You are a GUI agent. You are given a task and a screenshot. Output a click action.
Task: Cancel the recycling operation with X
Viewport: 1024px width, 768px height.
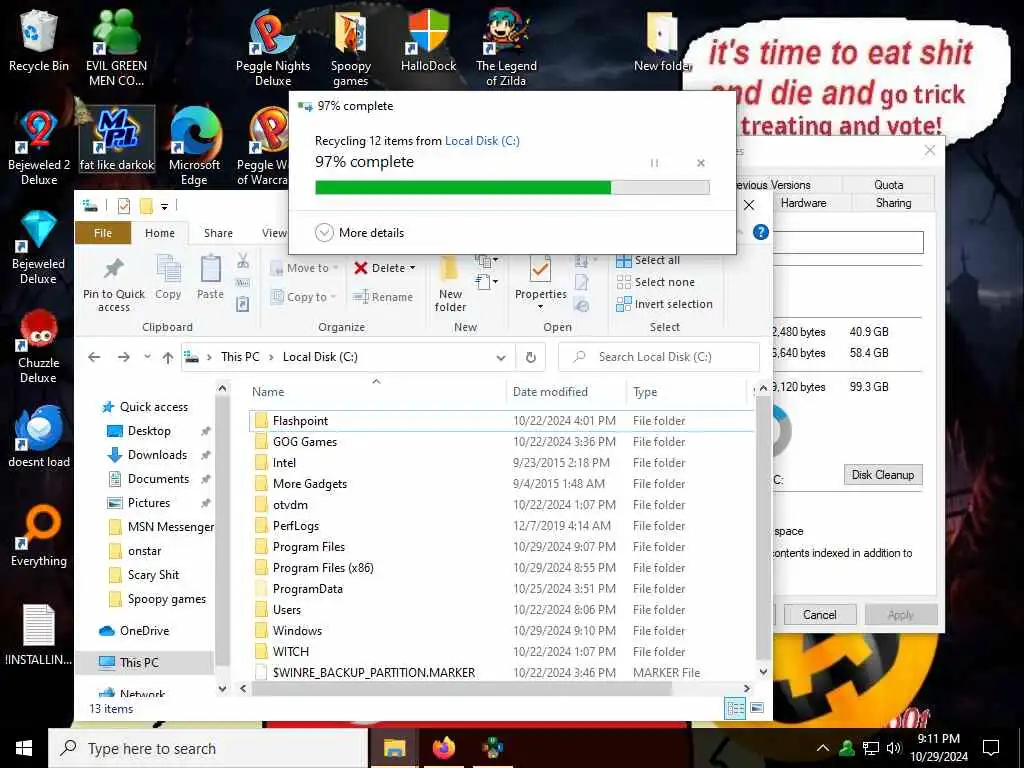[x=700, y=163]
